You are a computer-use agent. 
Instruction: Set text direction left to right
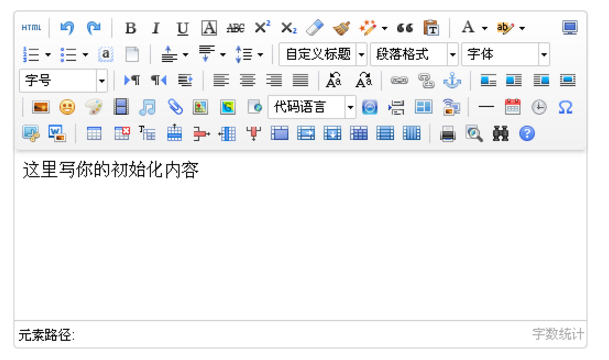pos(132,80)
